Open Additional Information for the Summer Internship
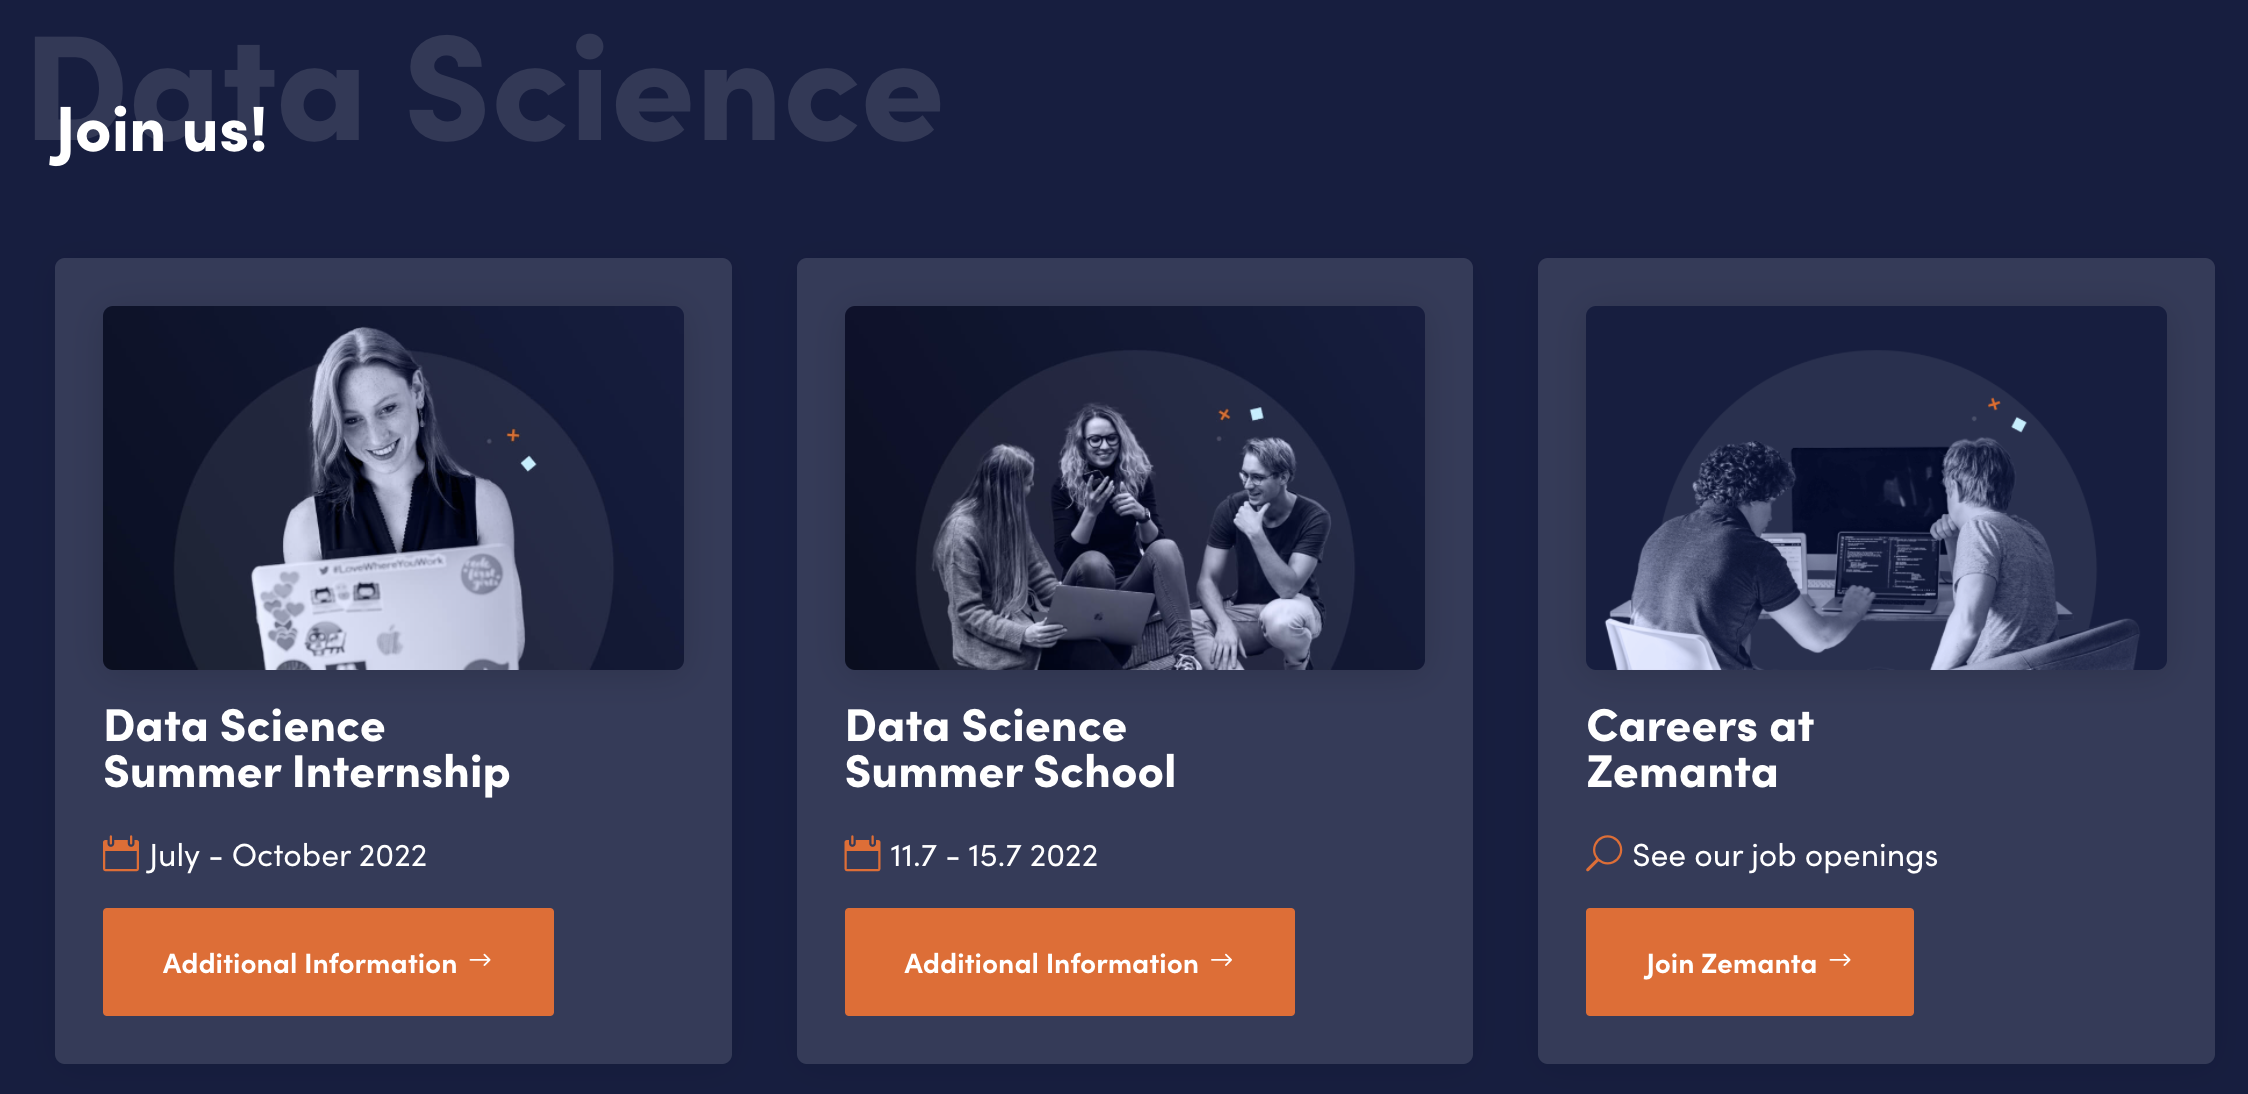This screenshot has width=2248, height=1094. 328,961
